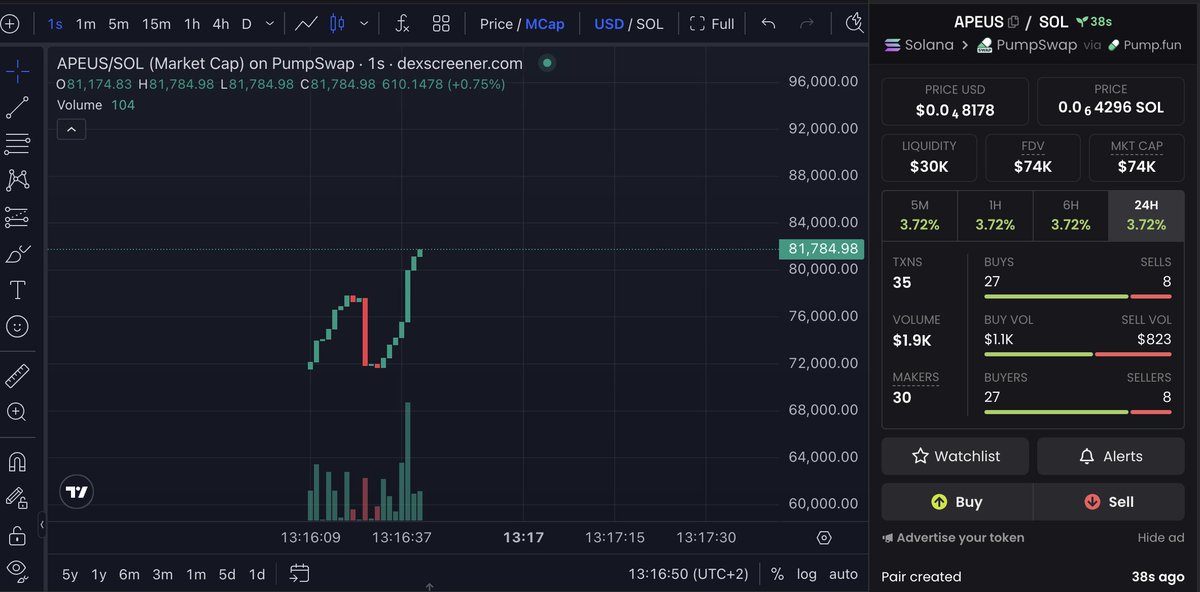Open the chart layout grid selector

[441, 23]
